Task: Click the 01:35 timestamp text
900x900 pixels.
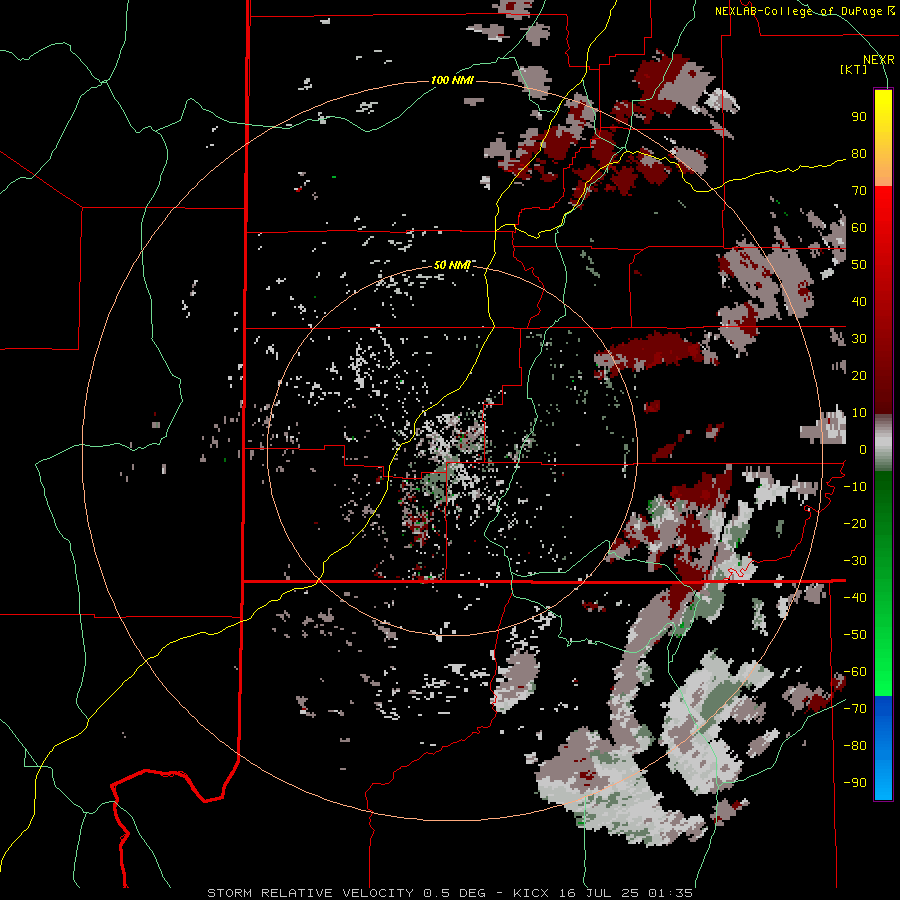Action: coord(671,893)
